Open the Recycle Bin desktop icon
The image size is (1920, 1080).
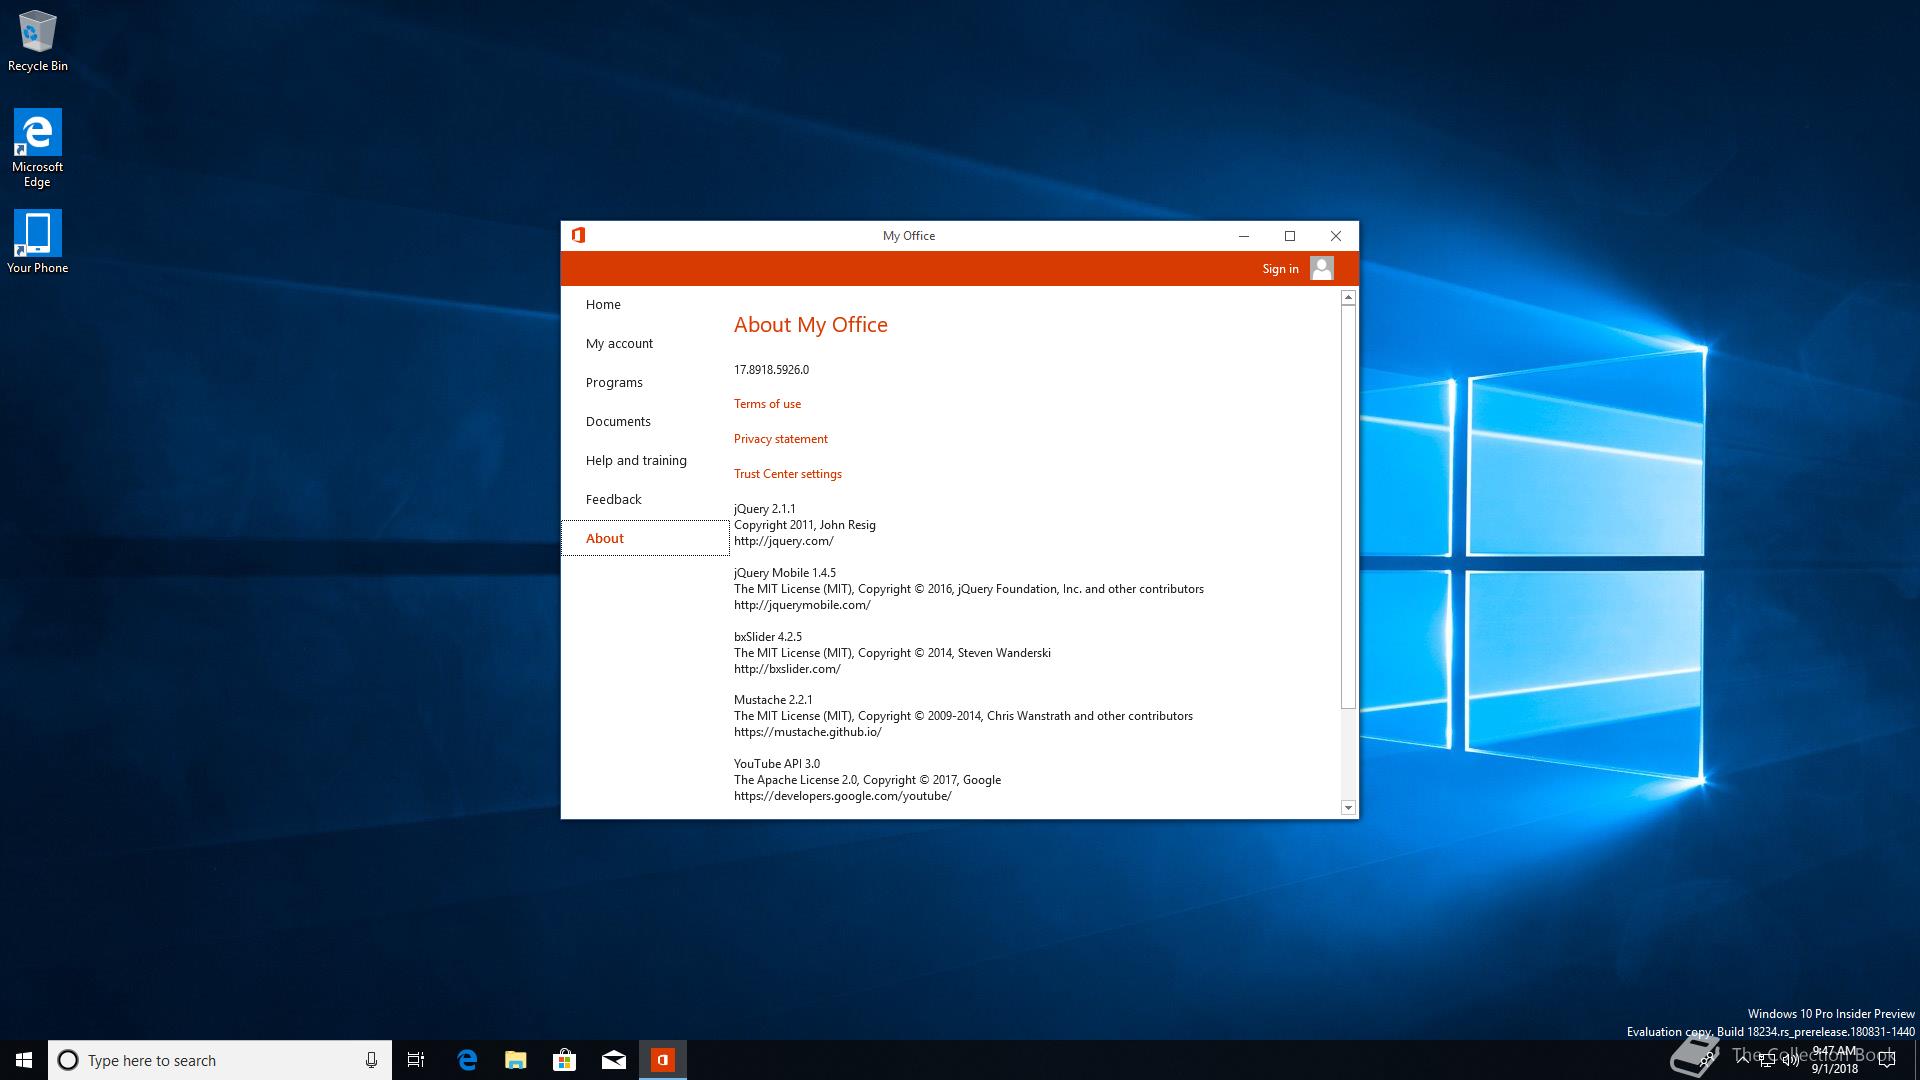pos(38,40)
